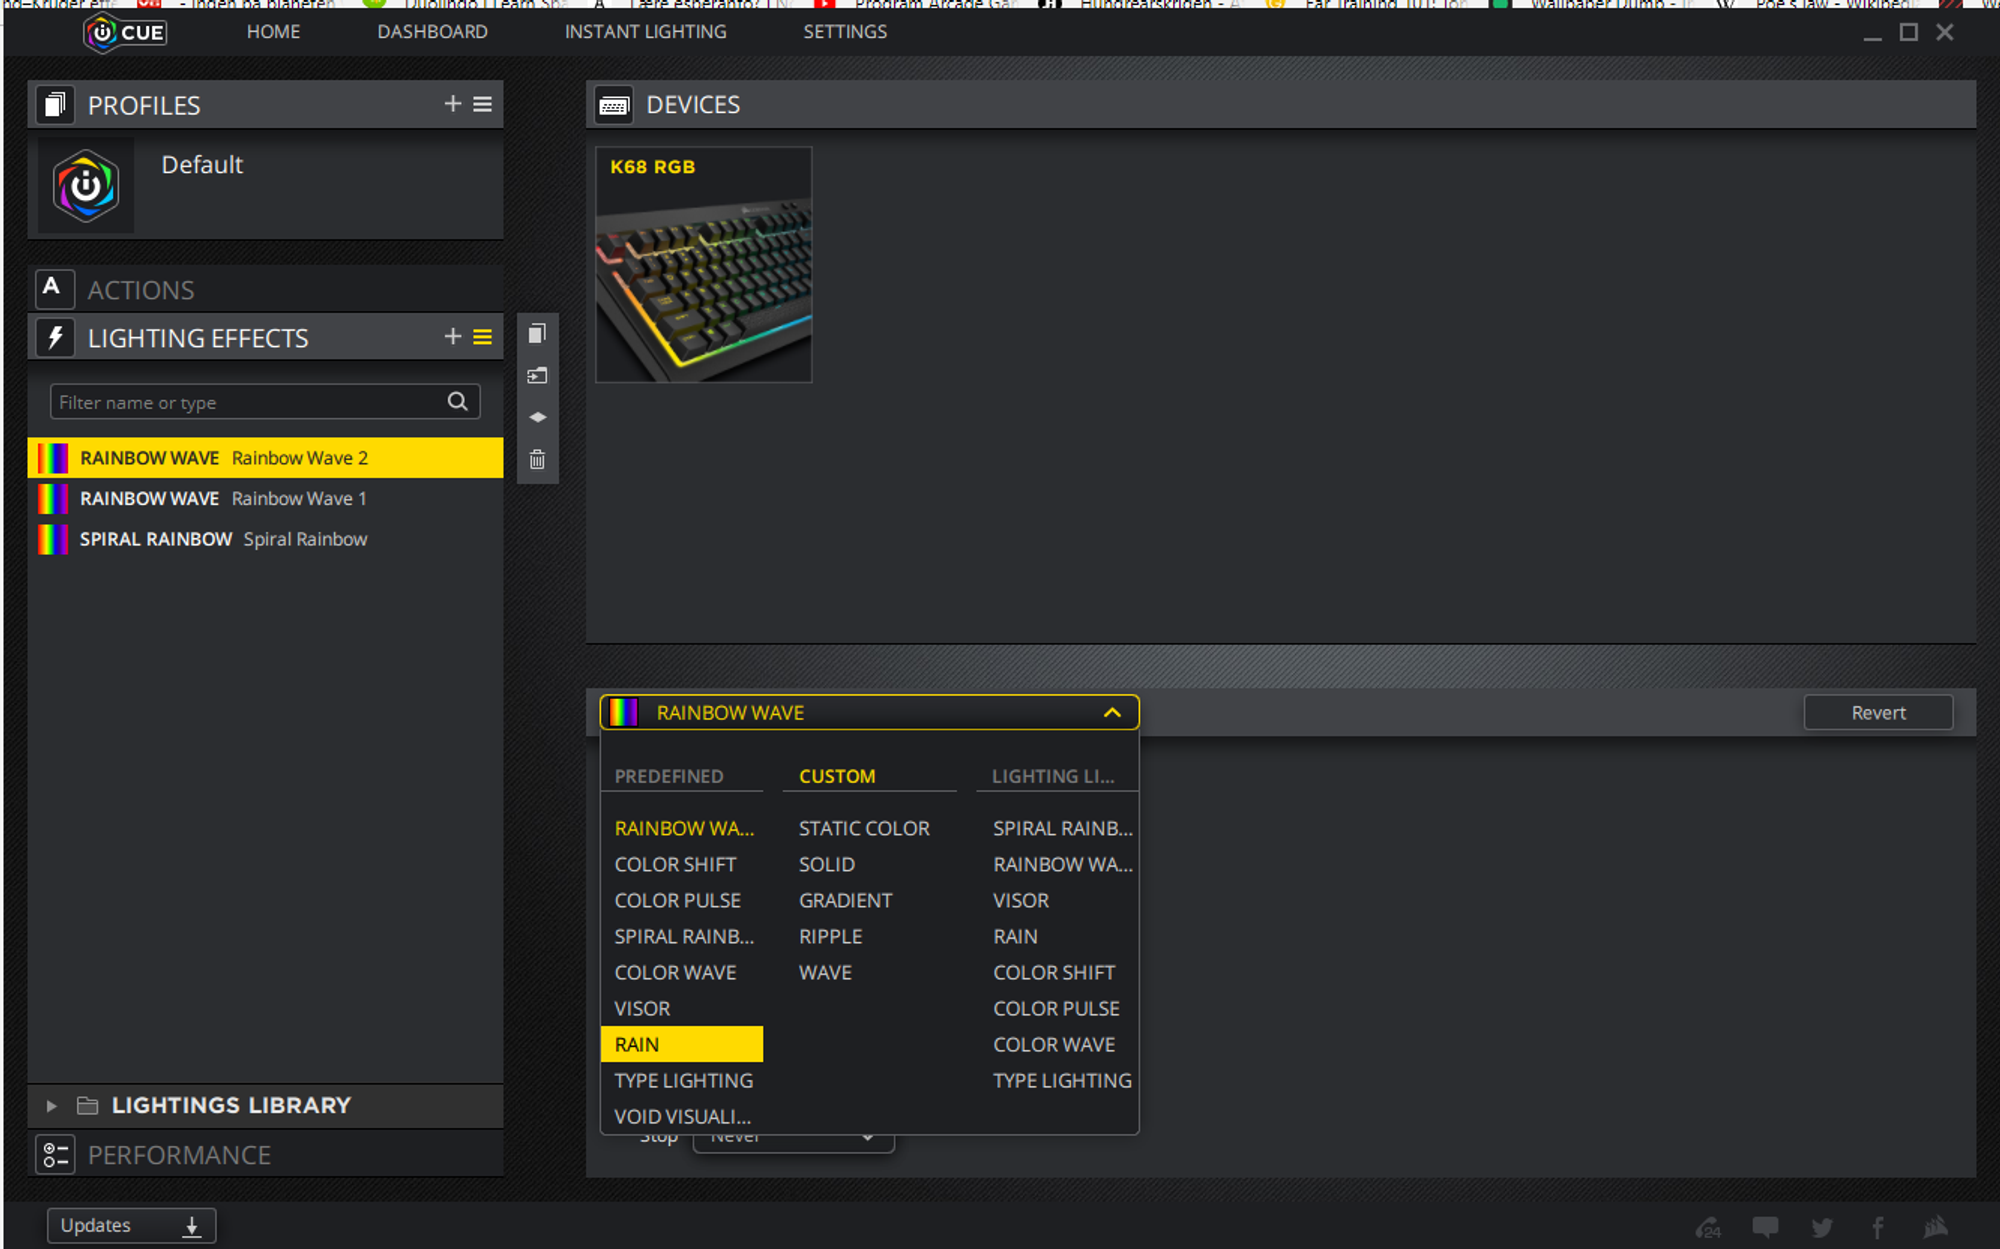This screenshot has width=2000, height=1249.
Task: Open the yellow Lighting Effects hamburger menu
Action: tap(483, 337)
